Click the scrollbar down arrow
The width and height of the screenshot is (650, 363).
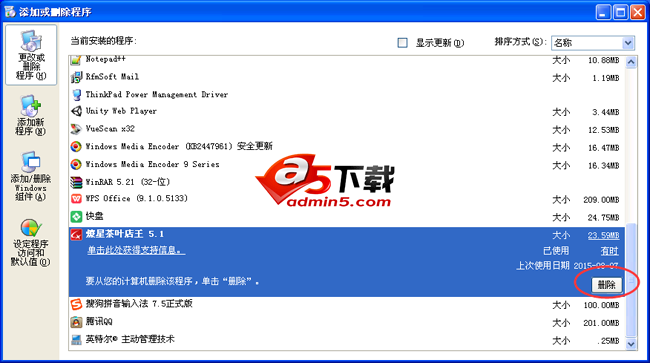click(631, 344)
